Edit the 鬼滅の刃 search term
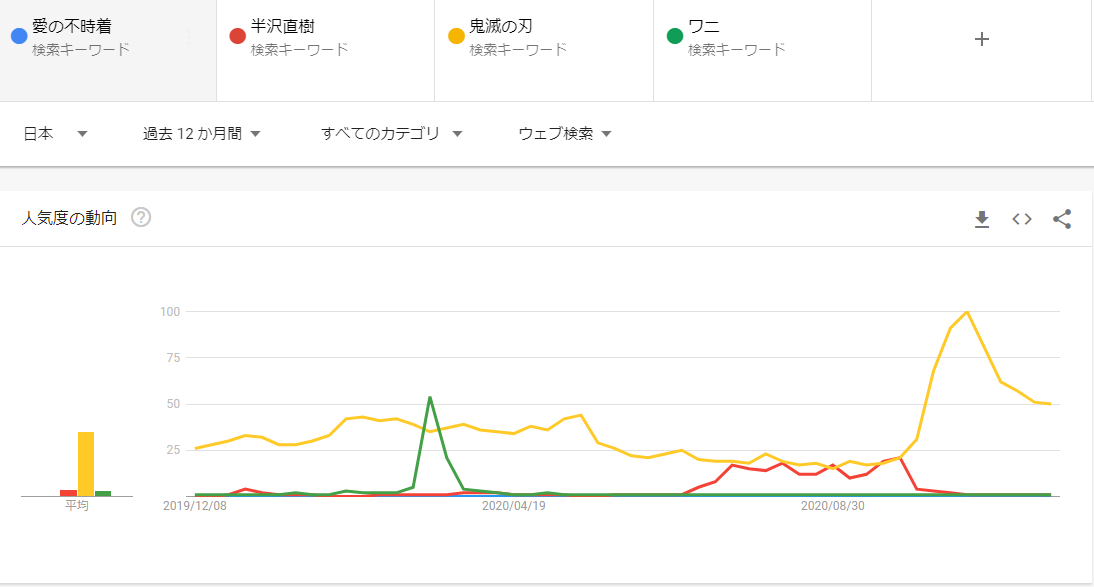The image size is (1094, 587). coord(500,27)
